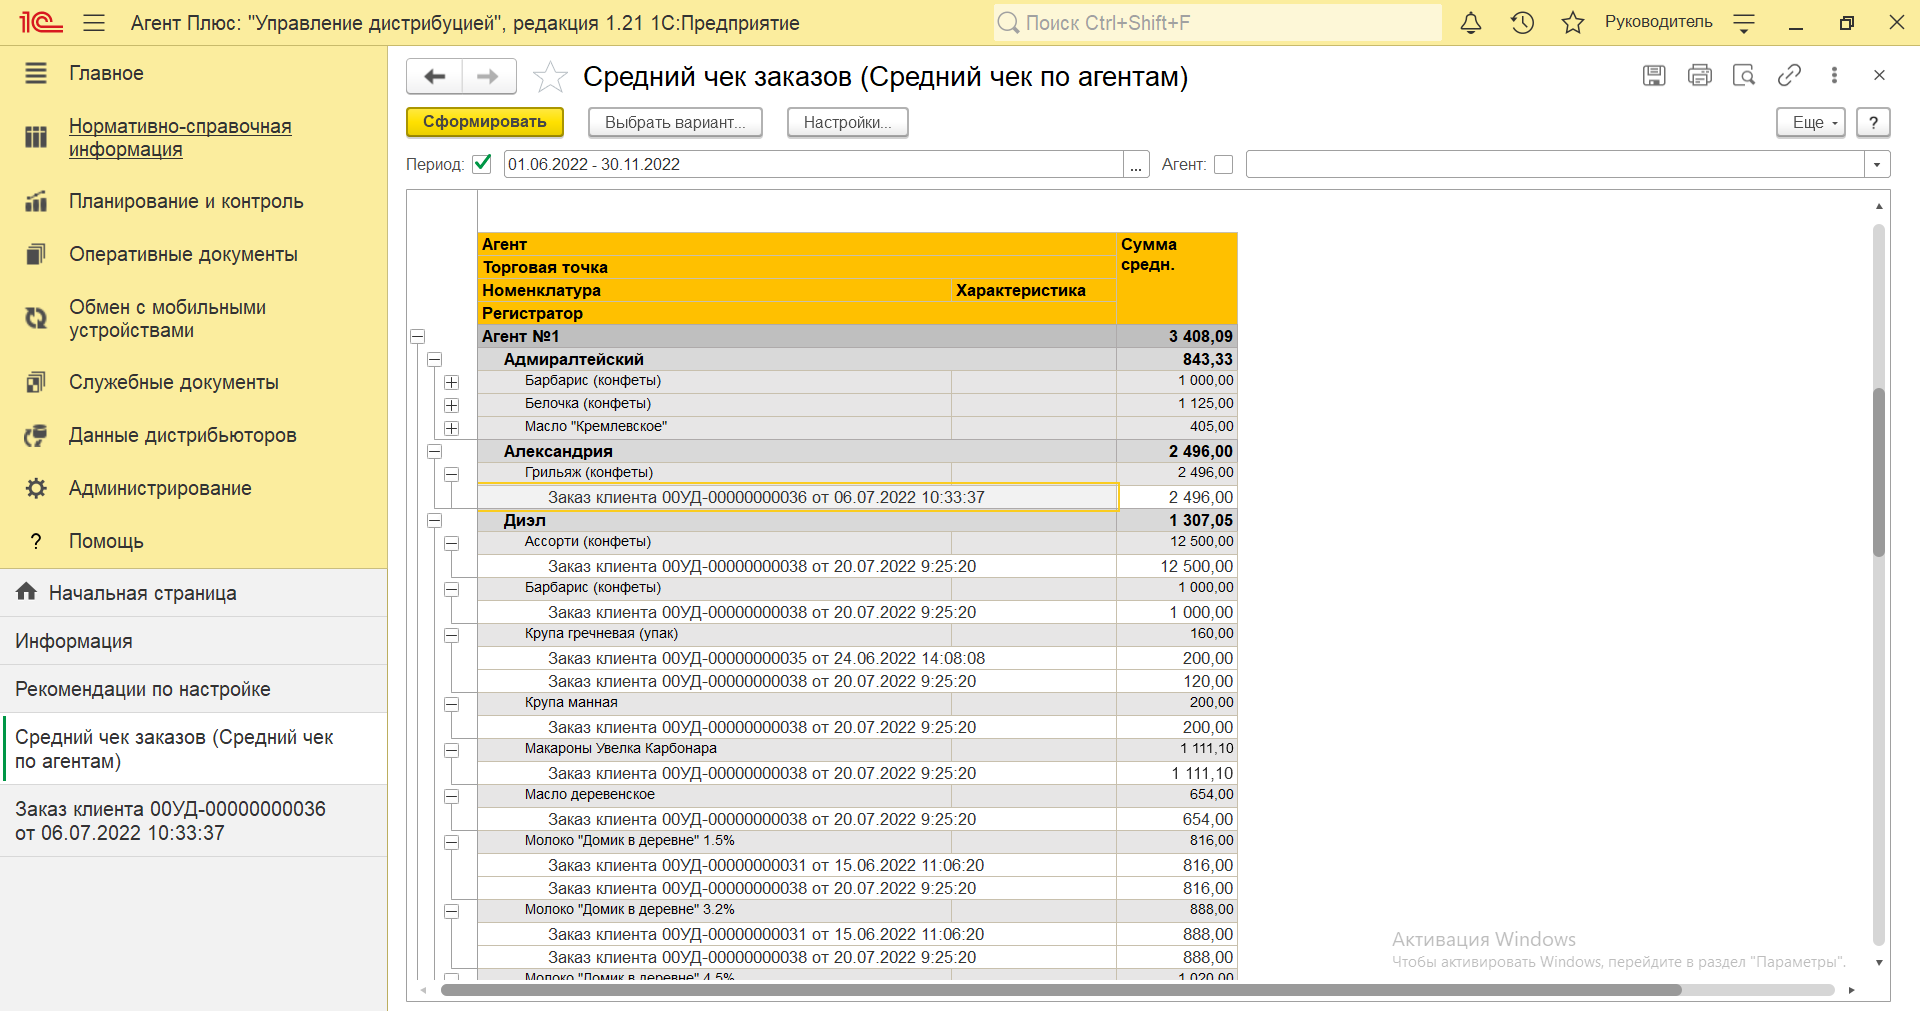Viewport: 1920px width, 1011px height.
Task: Click Администрирование gear icon
Action: [x=36, y=488]
